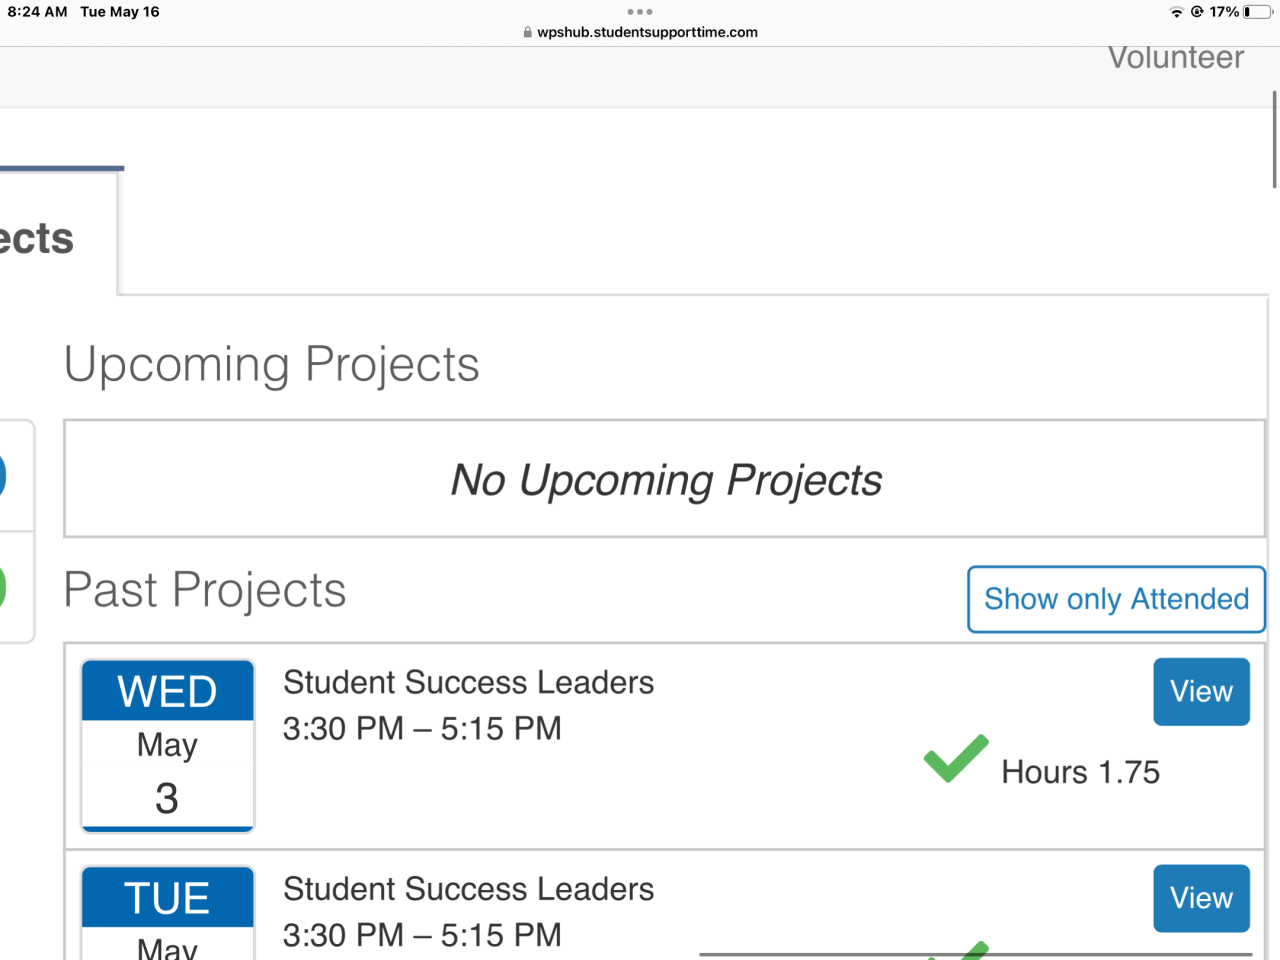
Task: Click the No Upcoming Projects box
Action: coord(665,479)
